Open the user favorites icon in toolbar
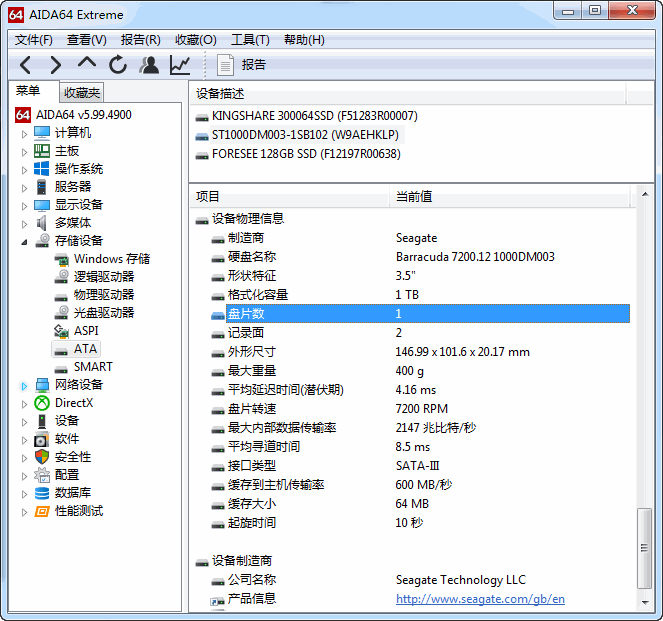Screen dimensions: 663x621 [149, 65]
